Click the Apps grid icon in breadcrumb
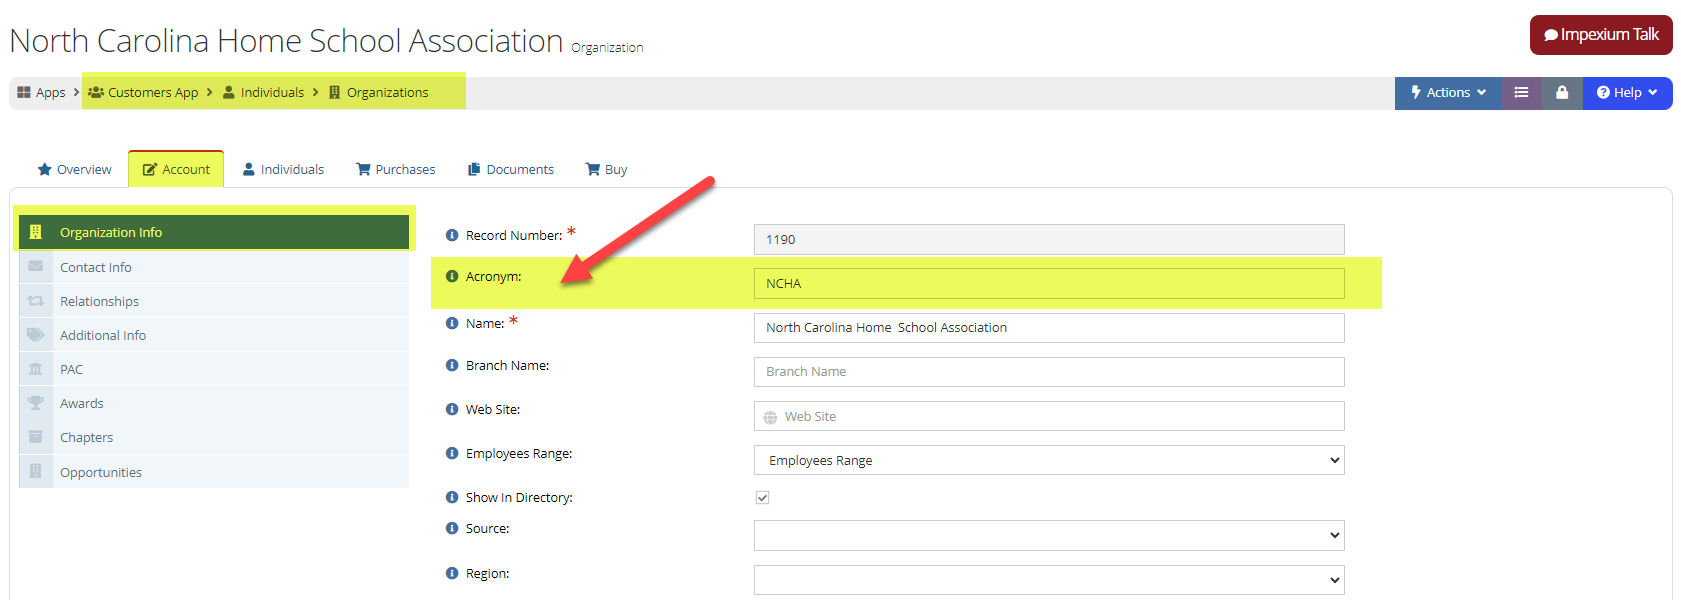The image size is (1681, 600). click(x=24, y=92)
